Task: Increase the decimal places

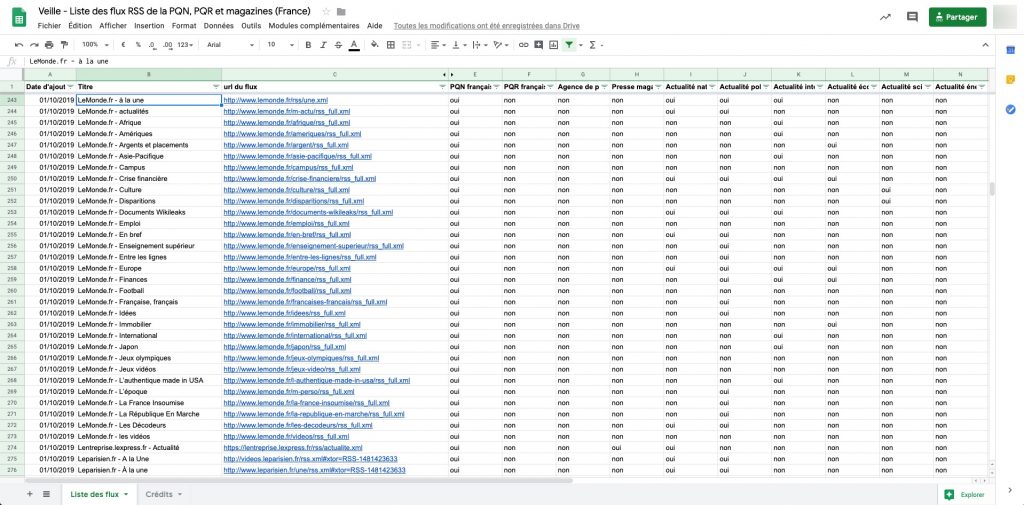Action: 168,45
